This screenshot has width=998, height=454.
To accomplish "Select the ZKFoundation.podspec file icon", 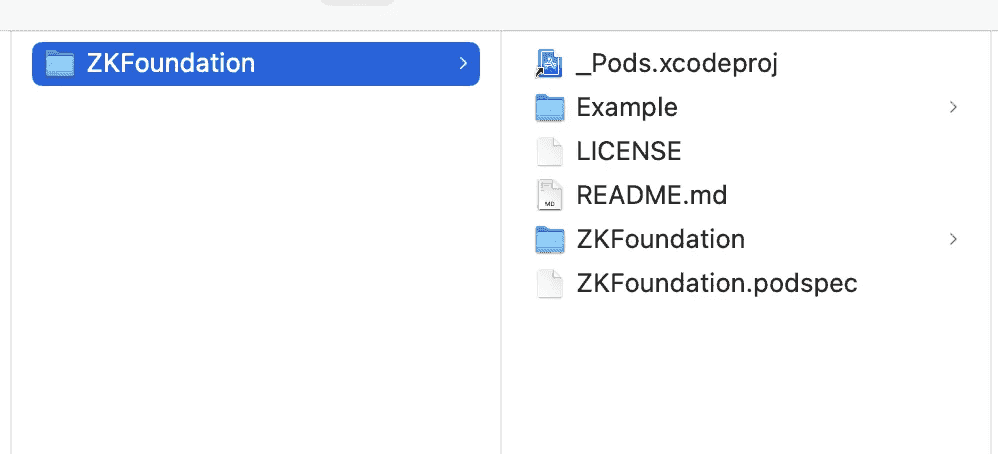I will point(550,283).
